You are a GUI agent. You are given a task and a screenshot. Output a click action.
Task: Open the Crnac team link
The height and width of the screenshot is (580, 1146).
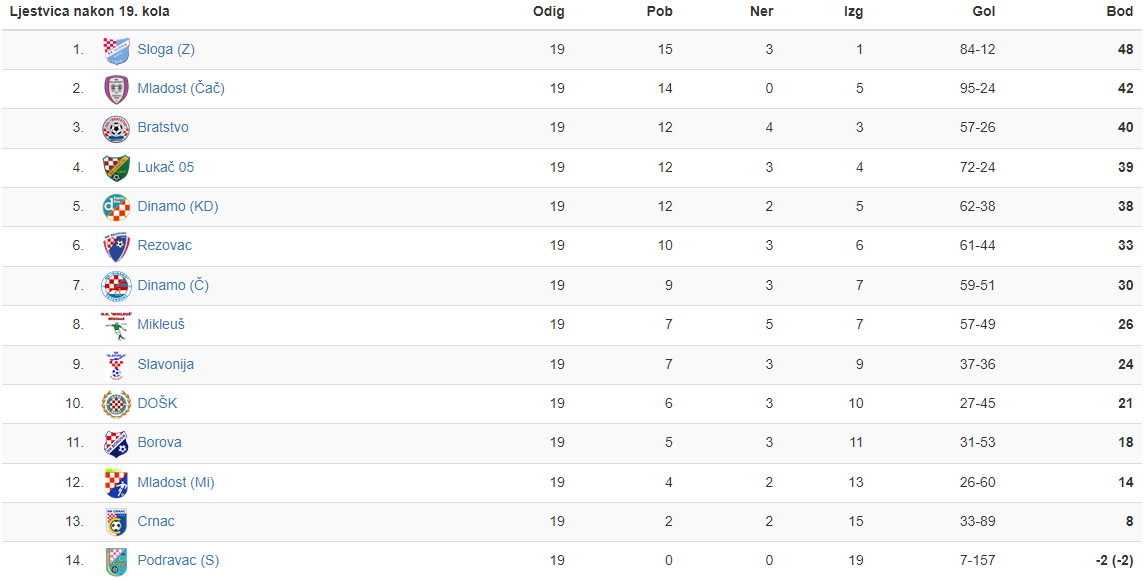pos(156,521)
